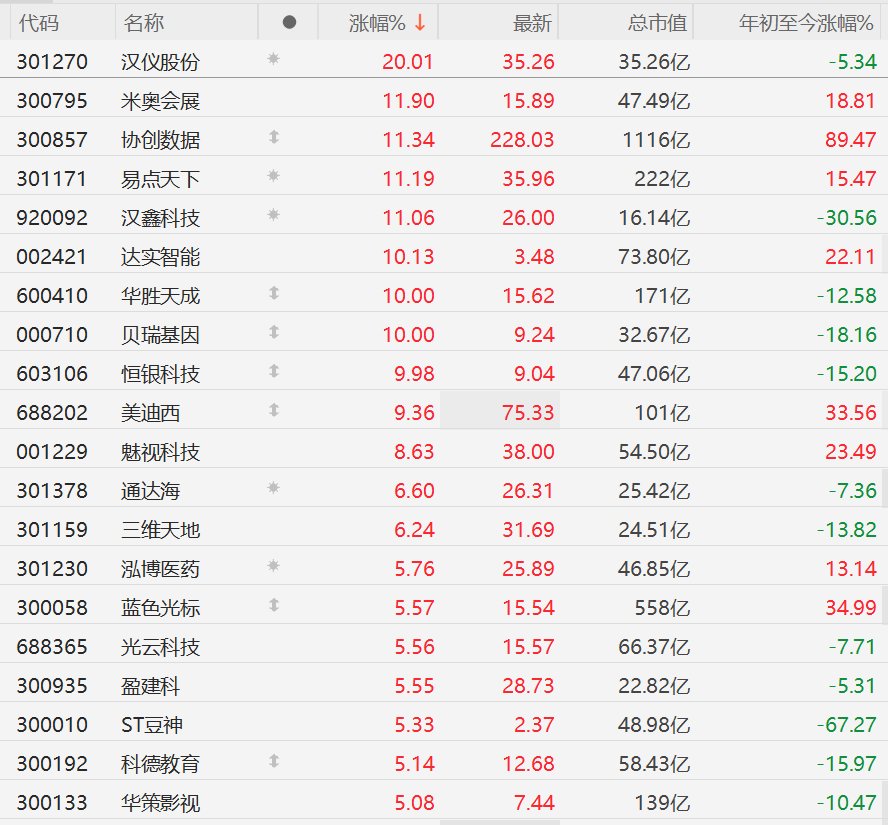The image size is (888, 825).
Task: Select stock name 通达海
Action: click(x=151, y=491)
